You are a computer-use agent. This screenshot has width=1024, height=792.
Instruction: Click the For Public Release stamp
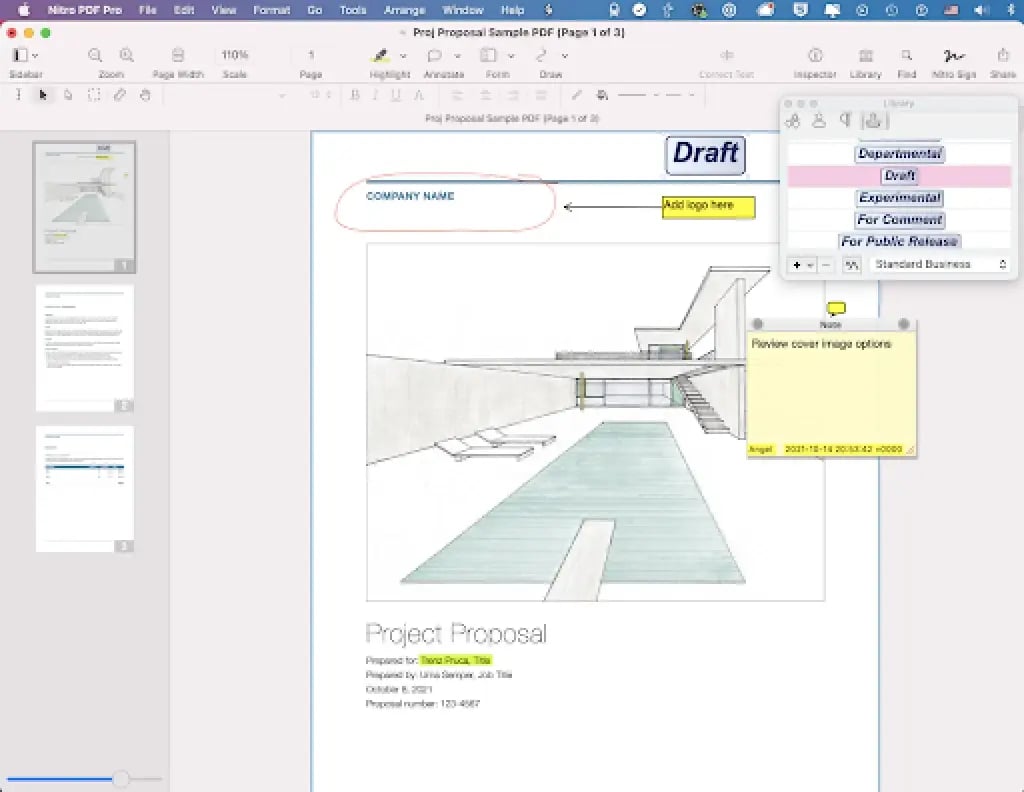(899, 241)
